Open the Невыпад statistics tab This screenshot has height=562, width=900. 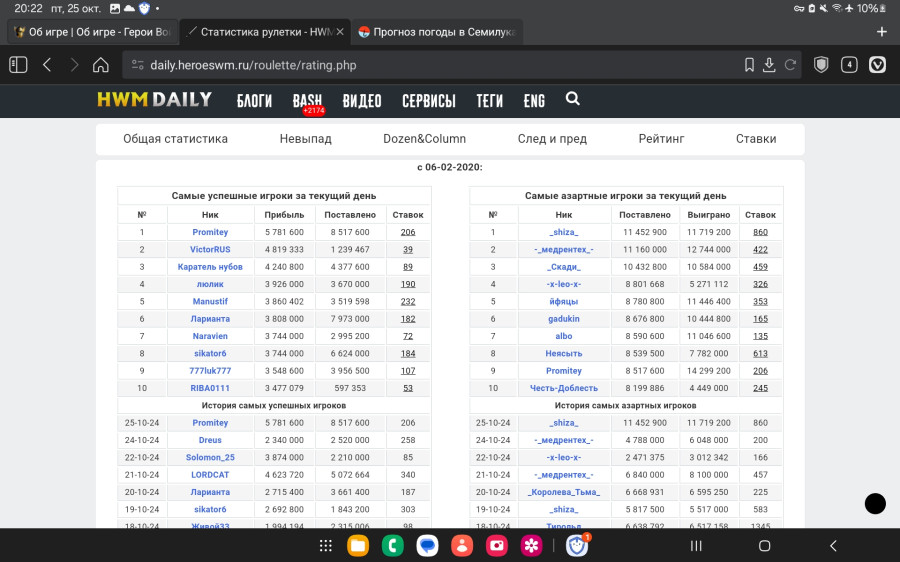click(x=305, y=139)
